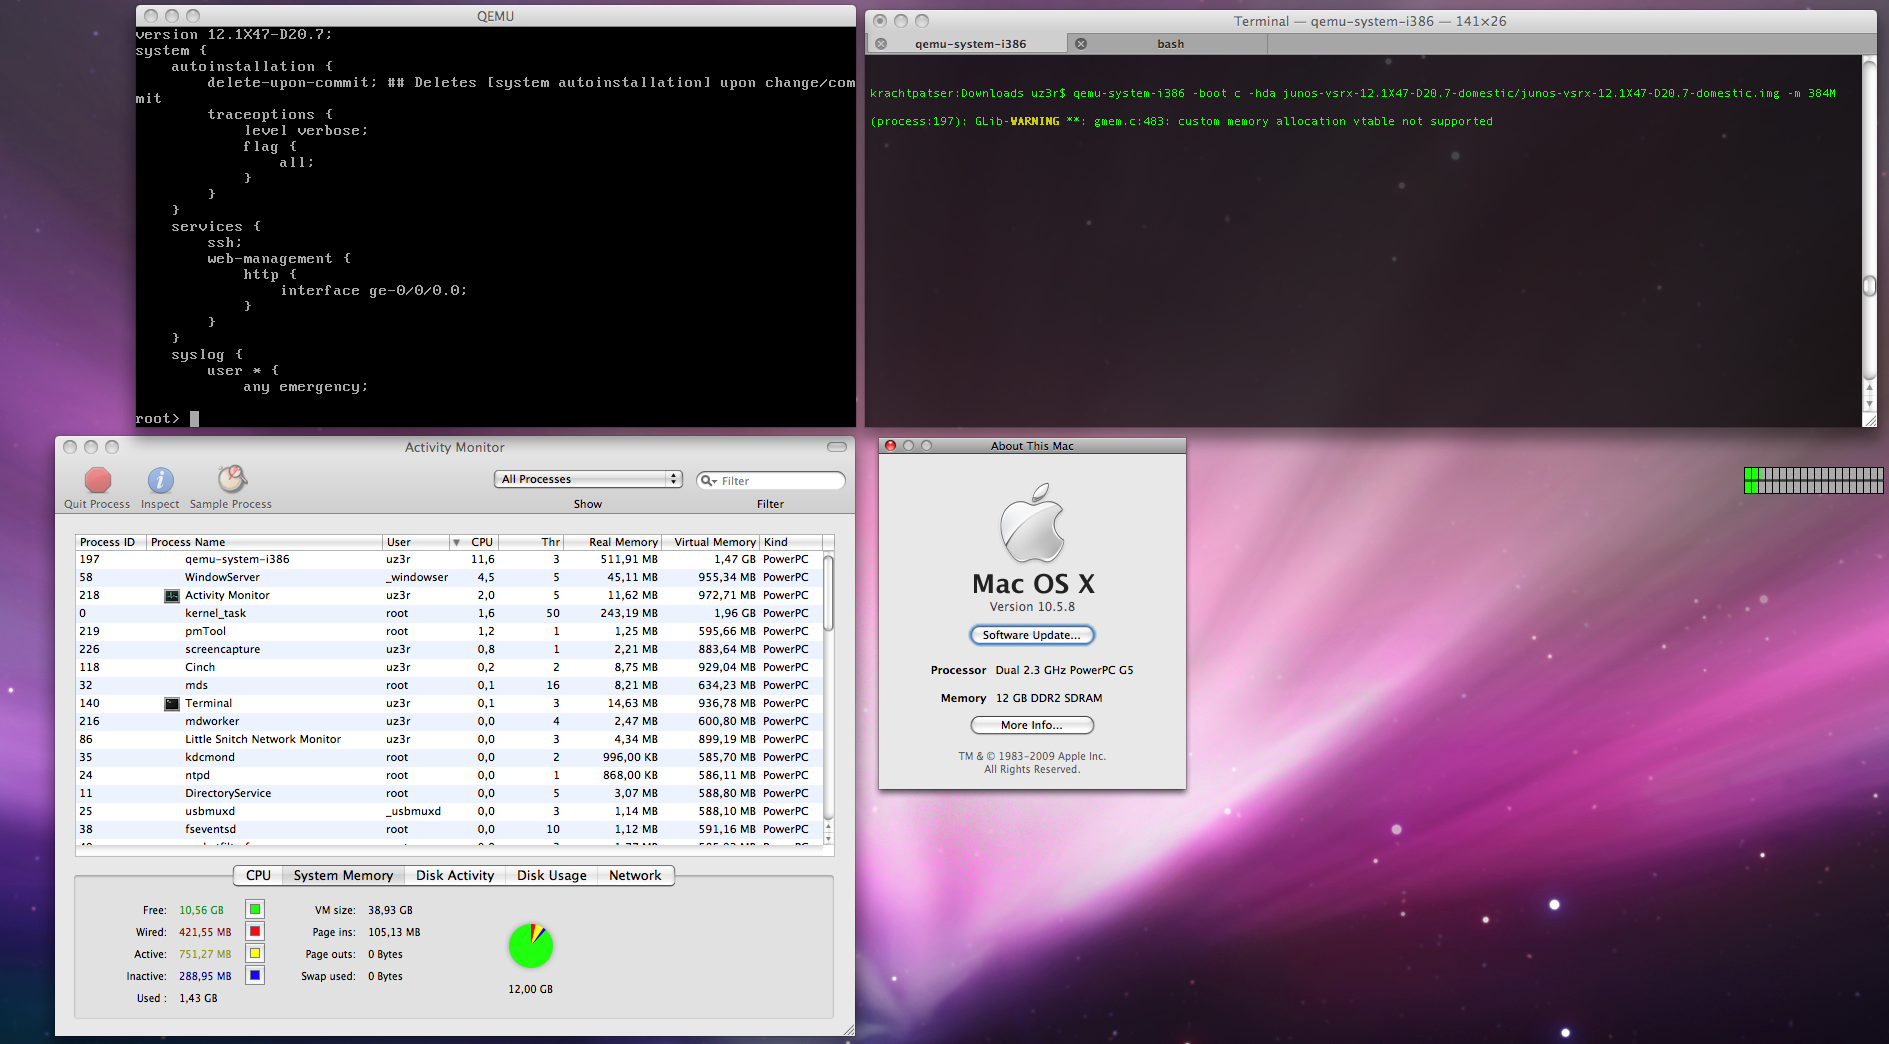Image resolution: width=1889 pixels, height=1044 pixels.
Task: Select the WindowServer process row
Action: click(449, 578)
